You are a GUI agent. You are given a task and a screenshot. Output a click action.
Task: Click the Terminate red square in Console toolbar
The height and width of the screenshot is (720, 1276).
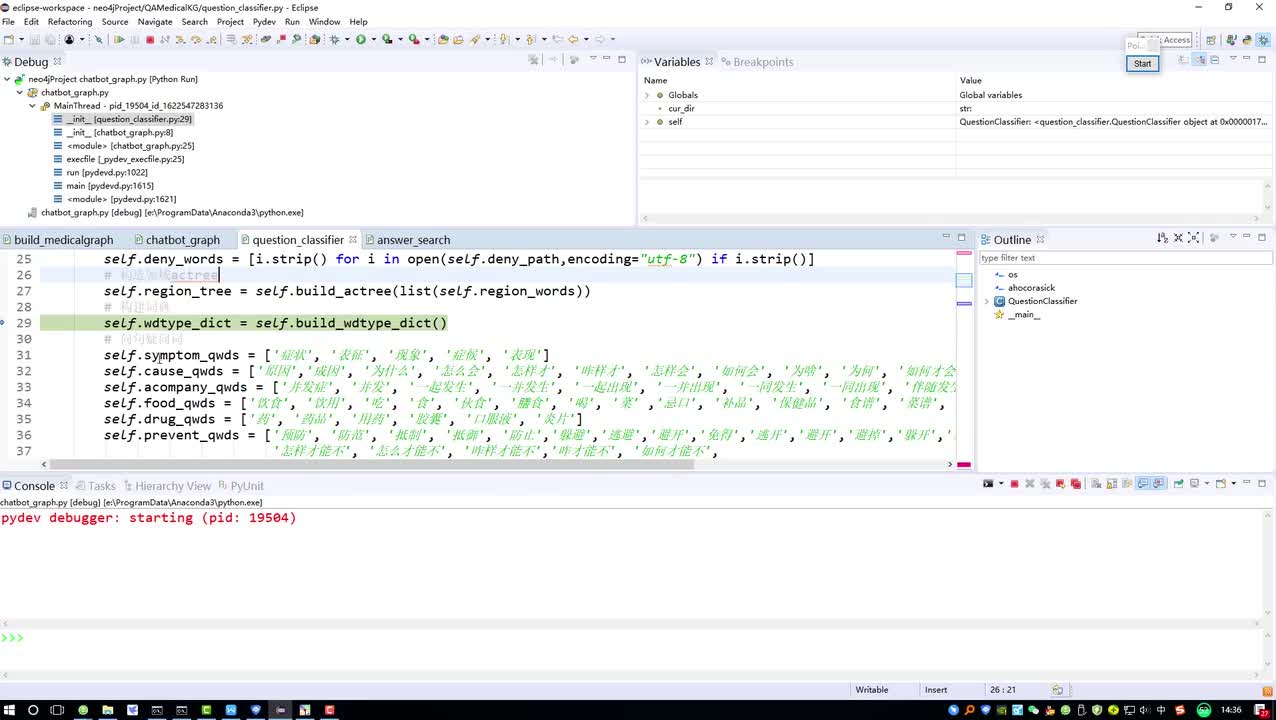tap(1014, 484)
